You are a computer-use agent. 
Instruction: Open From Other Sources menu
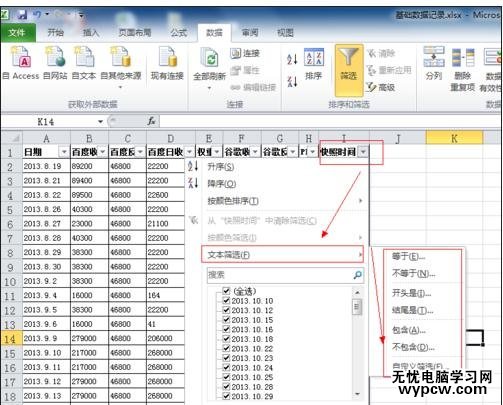(120, 67)
